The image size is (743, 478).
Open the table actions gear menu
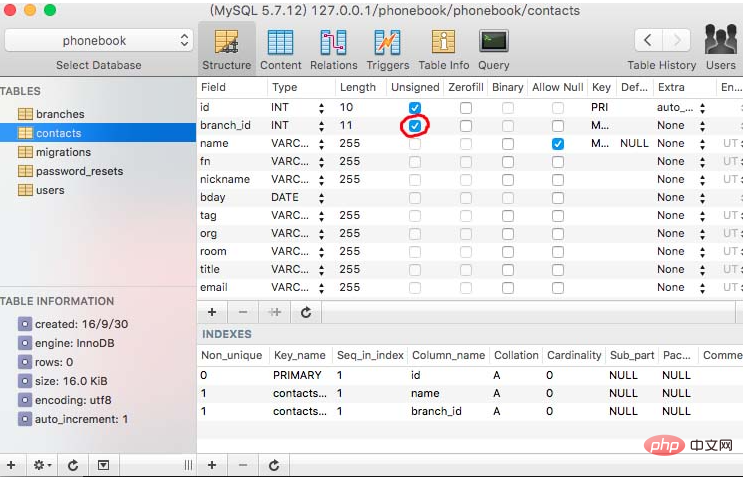point(42,465)
